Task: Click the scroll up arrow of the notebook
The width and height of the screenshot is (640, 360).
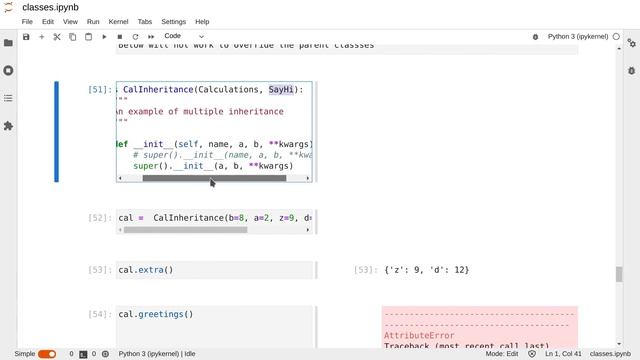Action: (x=619, y=49)
